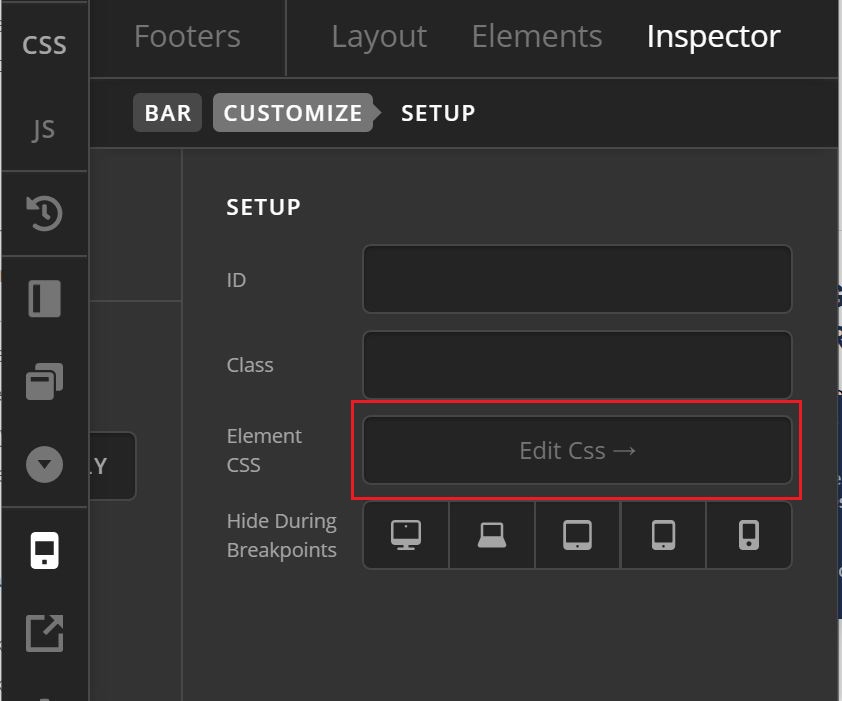Click the Element CSS label
This screenshot has height=701, width=842.
coord(264,450)
